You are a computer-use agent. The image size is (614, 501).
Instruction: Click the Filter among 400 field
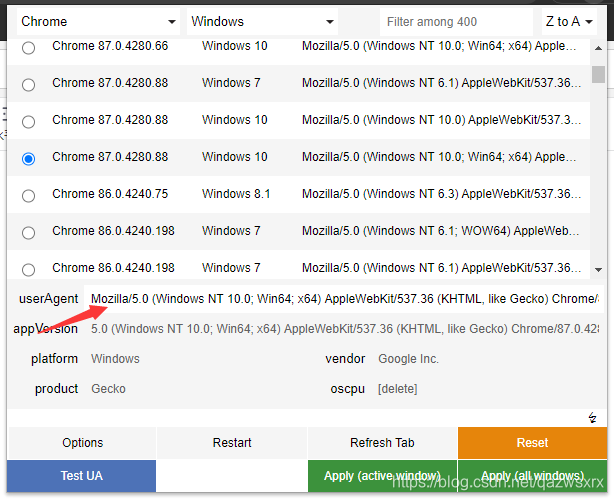(456, 22)
